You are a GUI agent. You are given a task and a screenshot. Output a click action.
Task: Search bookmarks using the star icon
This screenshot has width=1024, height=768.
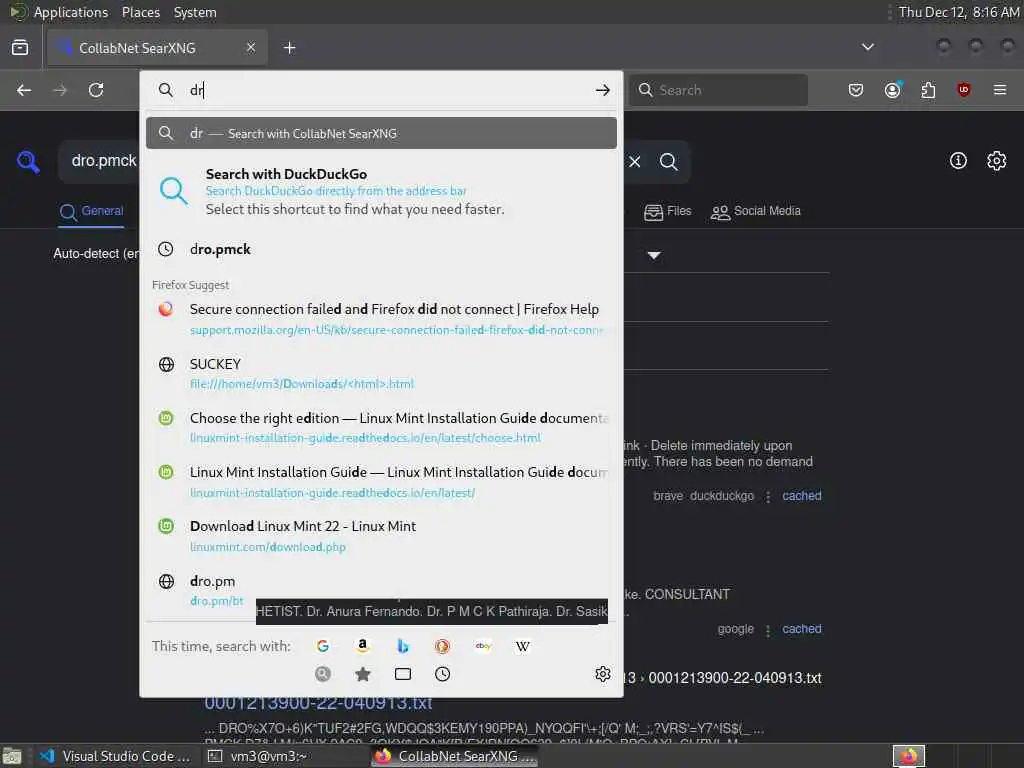[x=362, y=674]
